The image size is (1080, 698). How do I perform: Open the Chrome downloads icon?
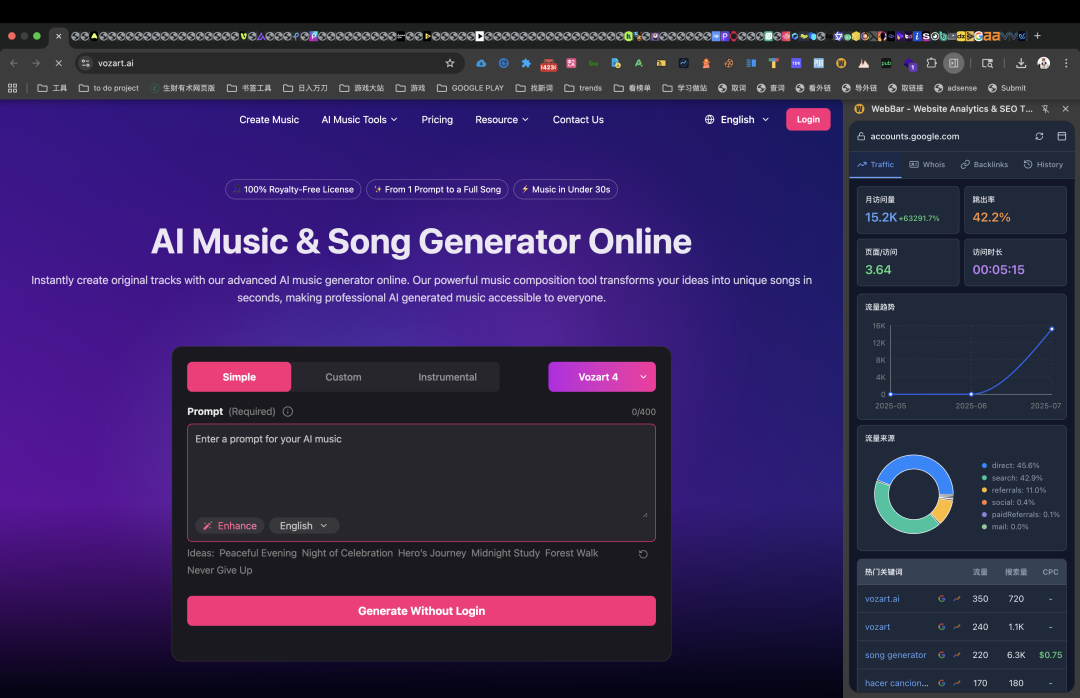(1021, 63)
